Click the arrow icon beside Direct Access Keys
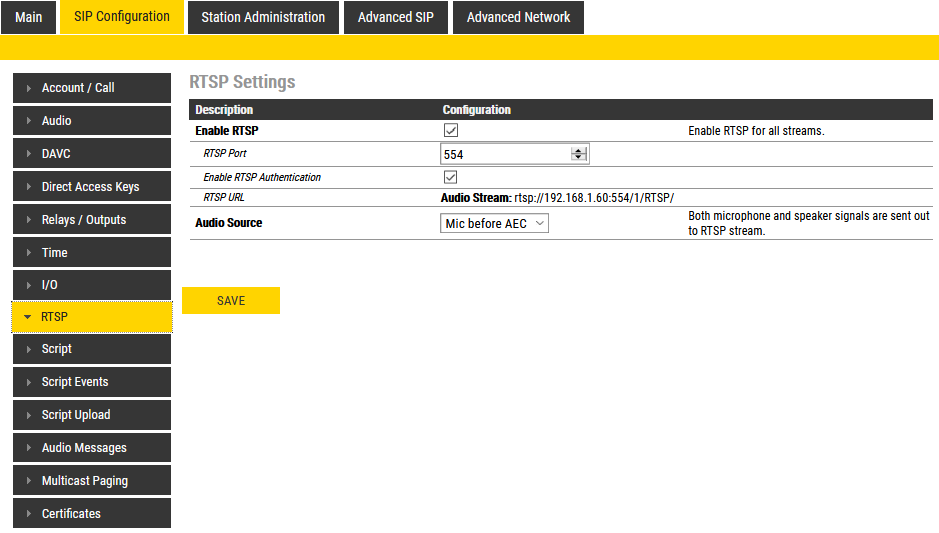The height and width of the screenshot is (533, 939). click(28, 187)
